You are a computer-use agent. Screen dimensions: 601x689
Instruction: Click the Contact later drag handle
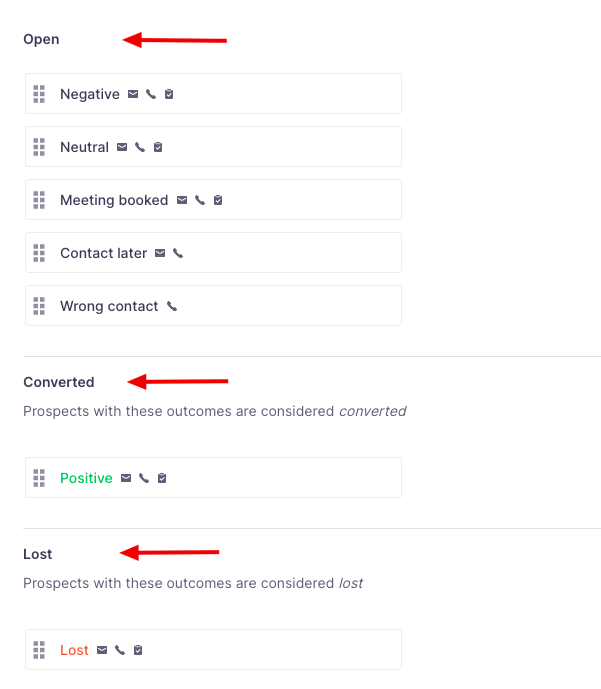click(39, 253)
